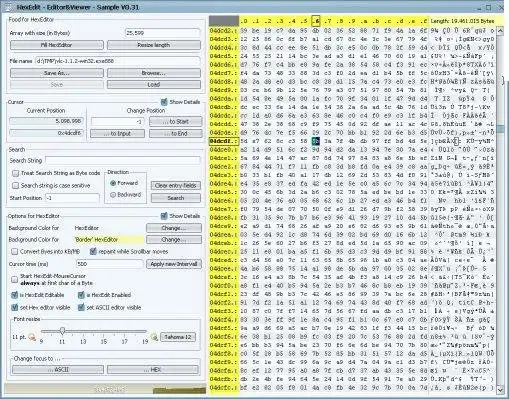Toggle is HexEdit Enabled checkbox
The width and height of the screenshot is (509, 399).
tap(81, 295)
